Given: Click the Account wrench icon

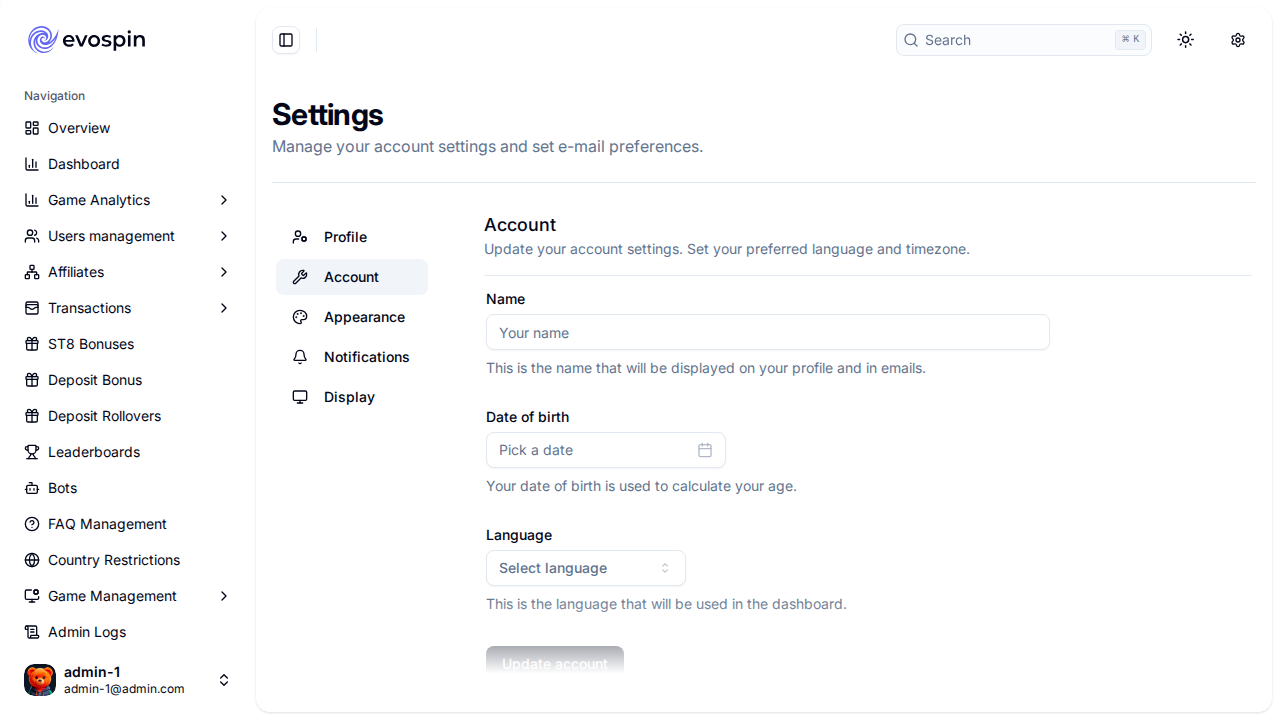Looking at the screenshot, I should coord(300,277).
